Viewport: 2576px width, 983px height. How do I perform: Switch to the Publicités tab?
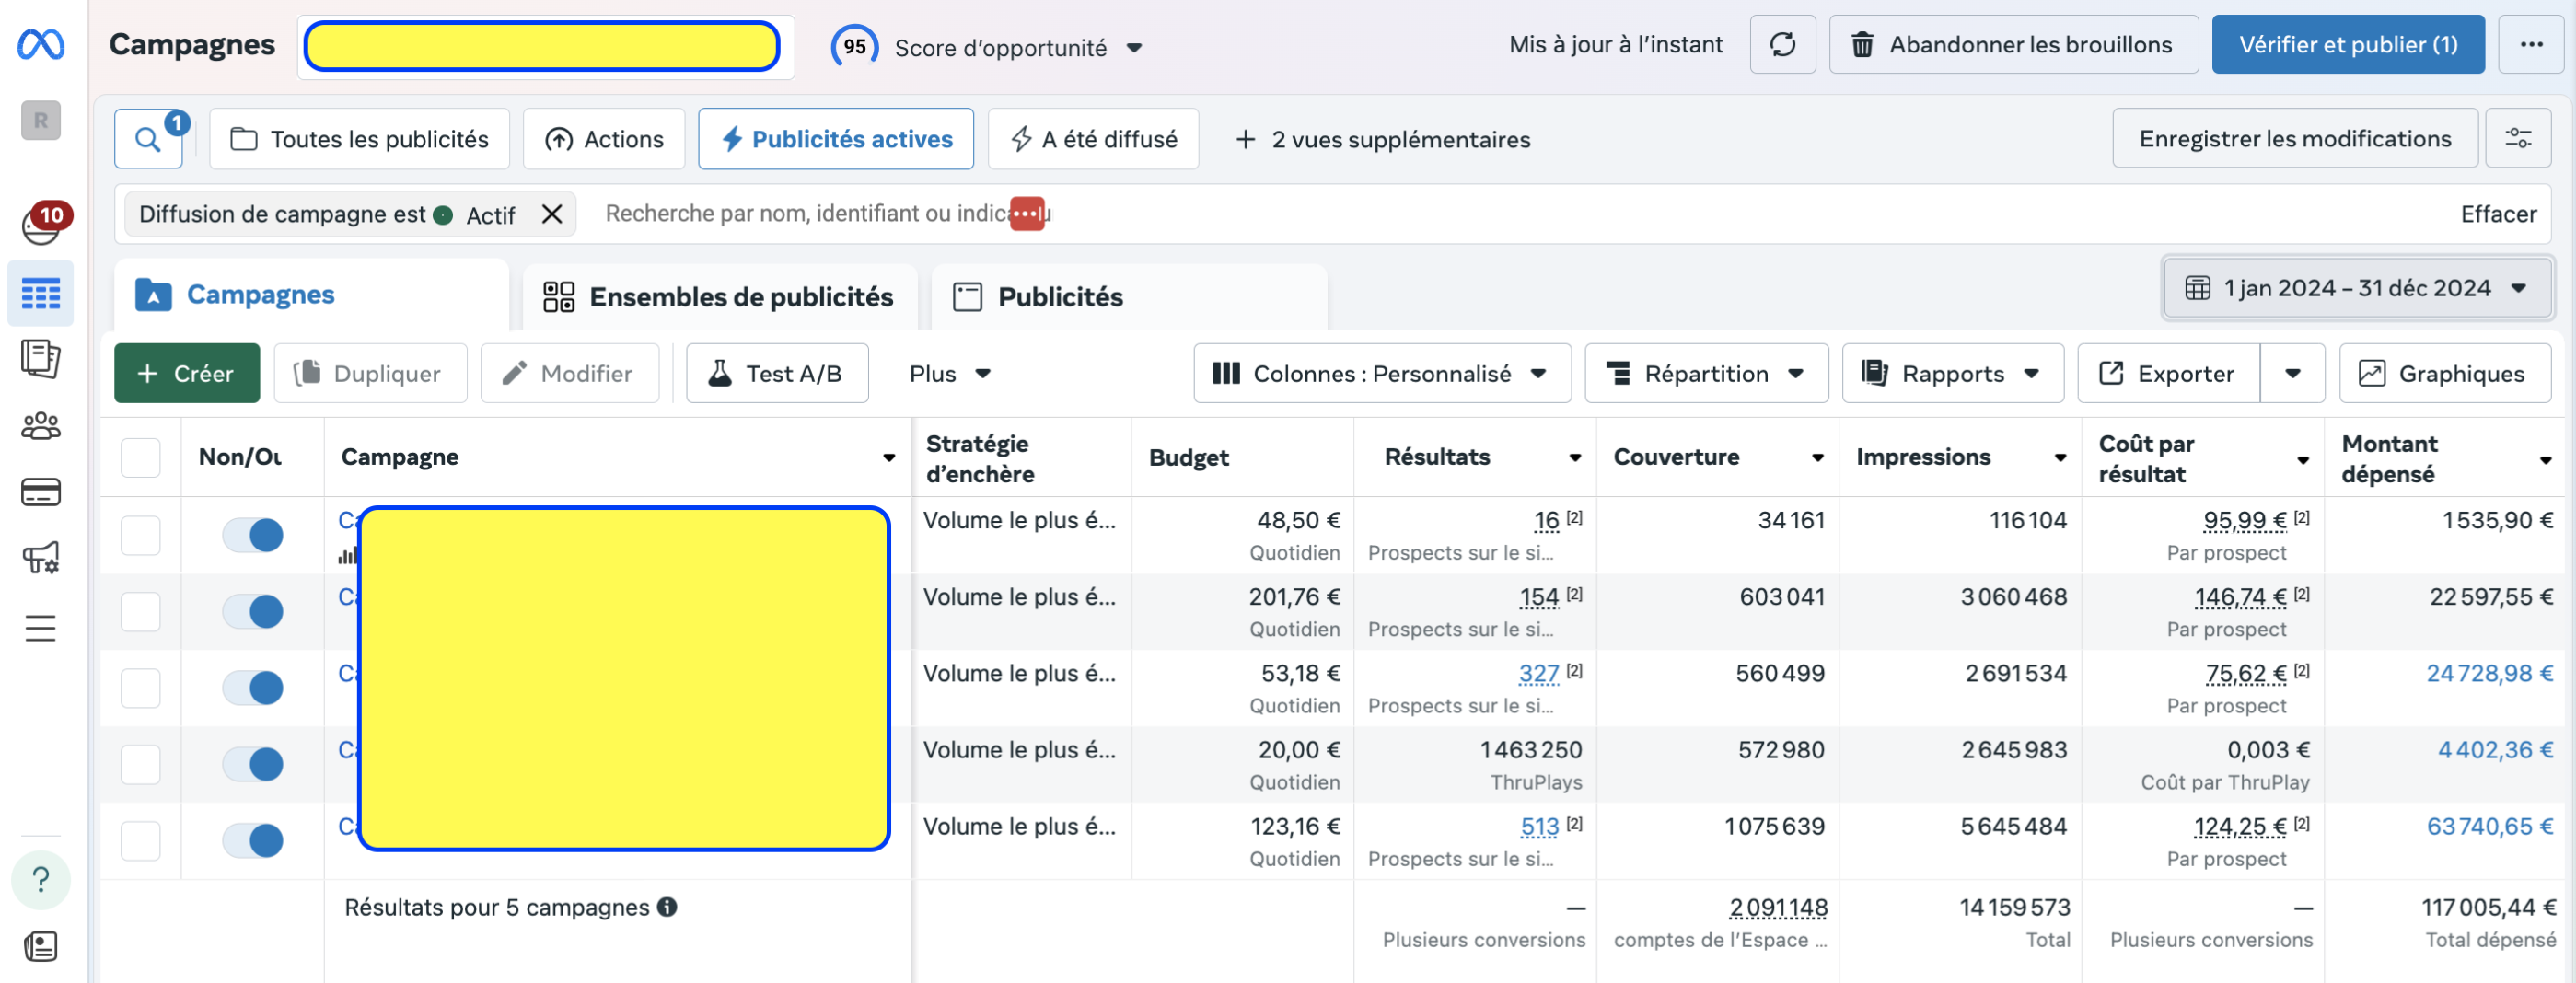point(1129,297)
